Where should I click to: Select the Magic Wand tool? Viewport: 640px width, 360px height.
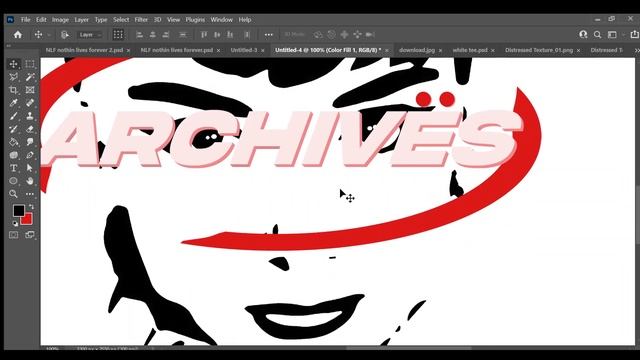30,77
